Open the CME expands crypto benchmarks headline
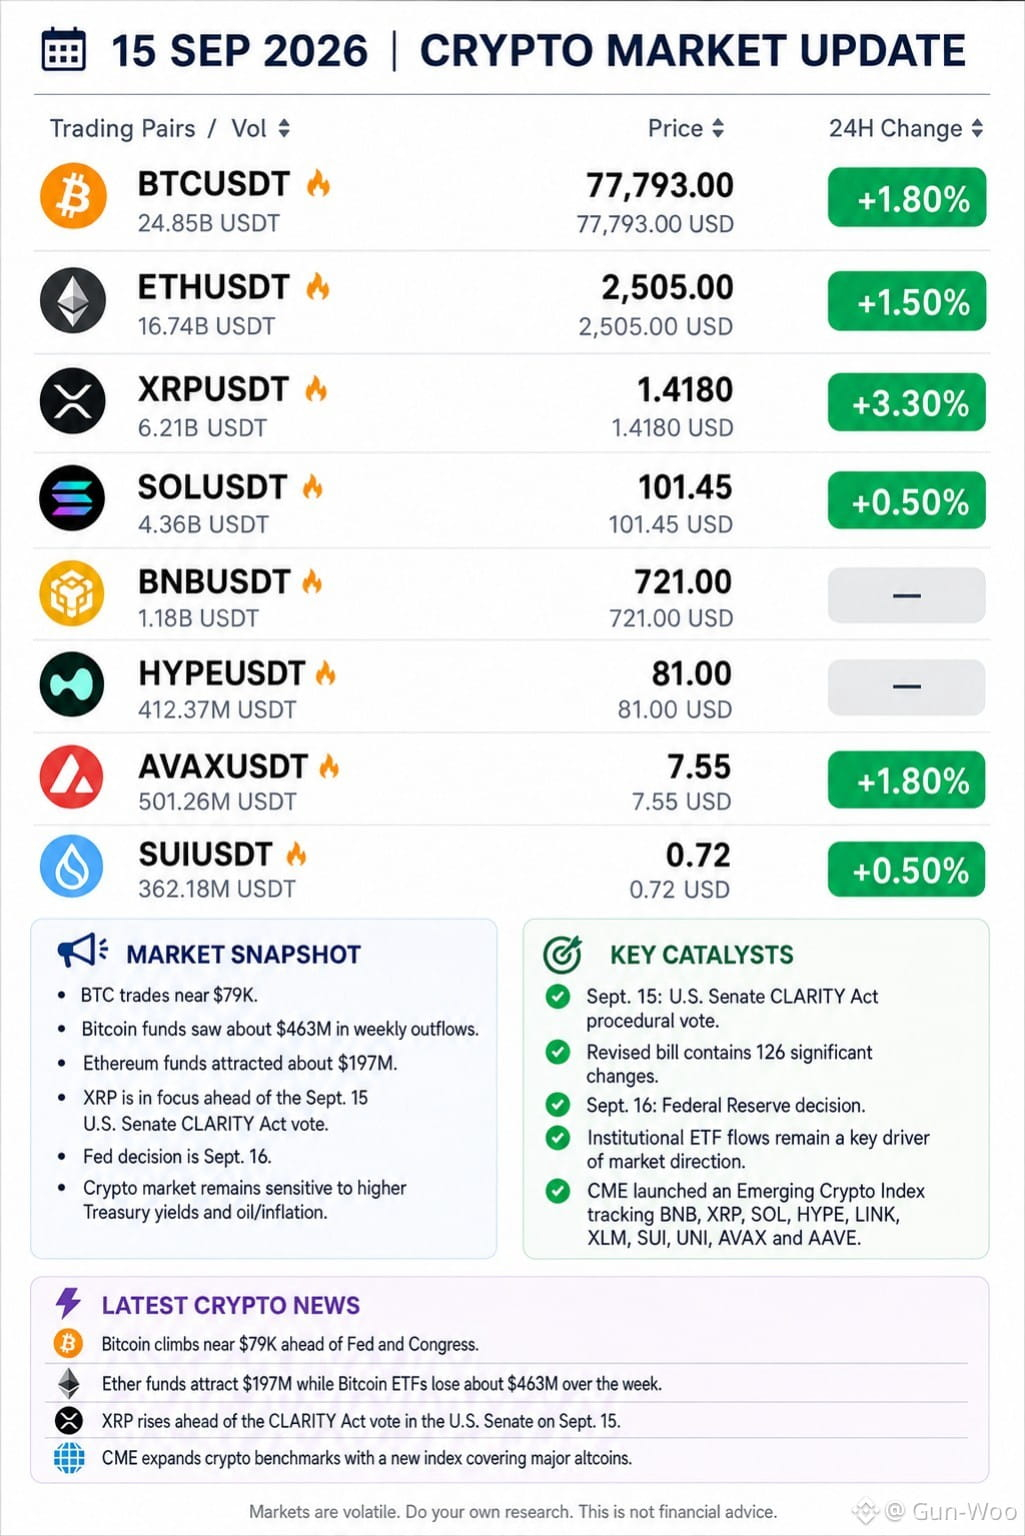The height and width of the screenshot is (1536, 1025). (366, 1458)
